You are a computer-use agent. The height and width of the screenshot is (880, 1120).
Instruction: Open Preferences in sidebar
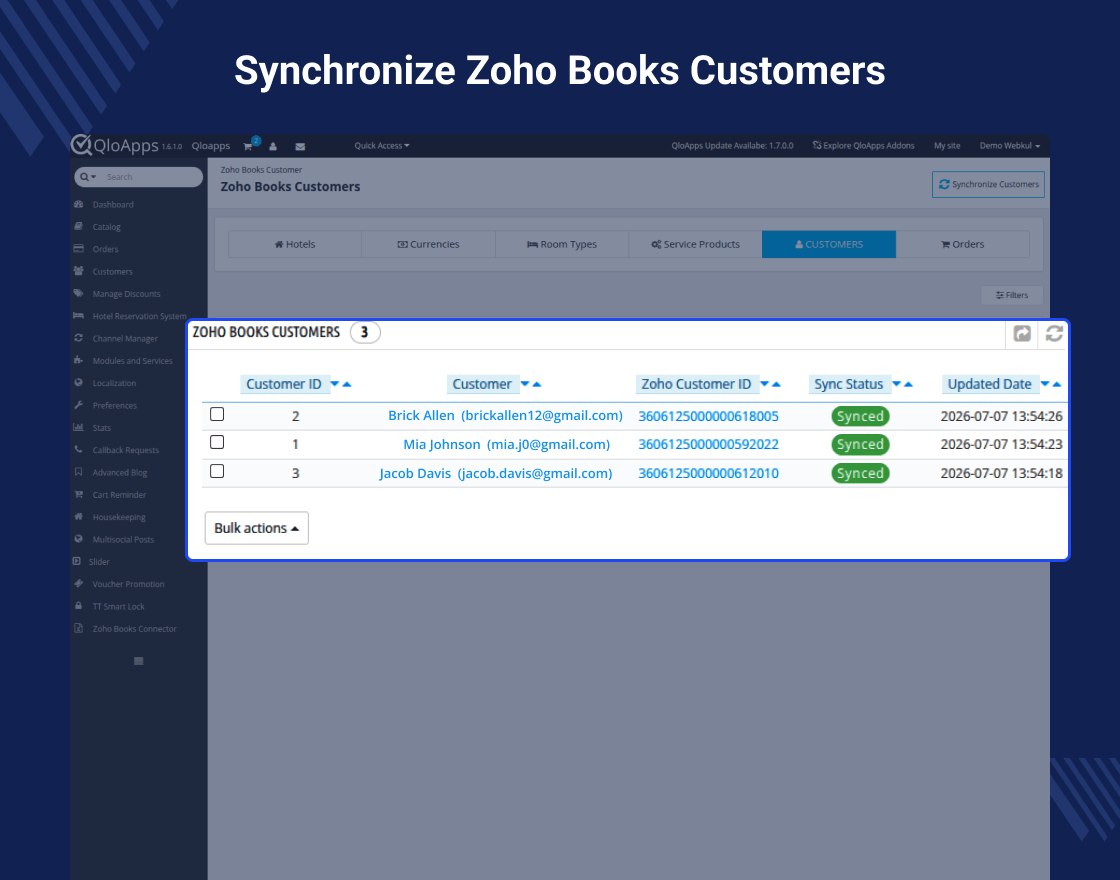(114, 405)
